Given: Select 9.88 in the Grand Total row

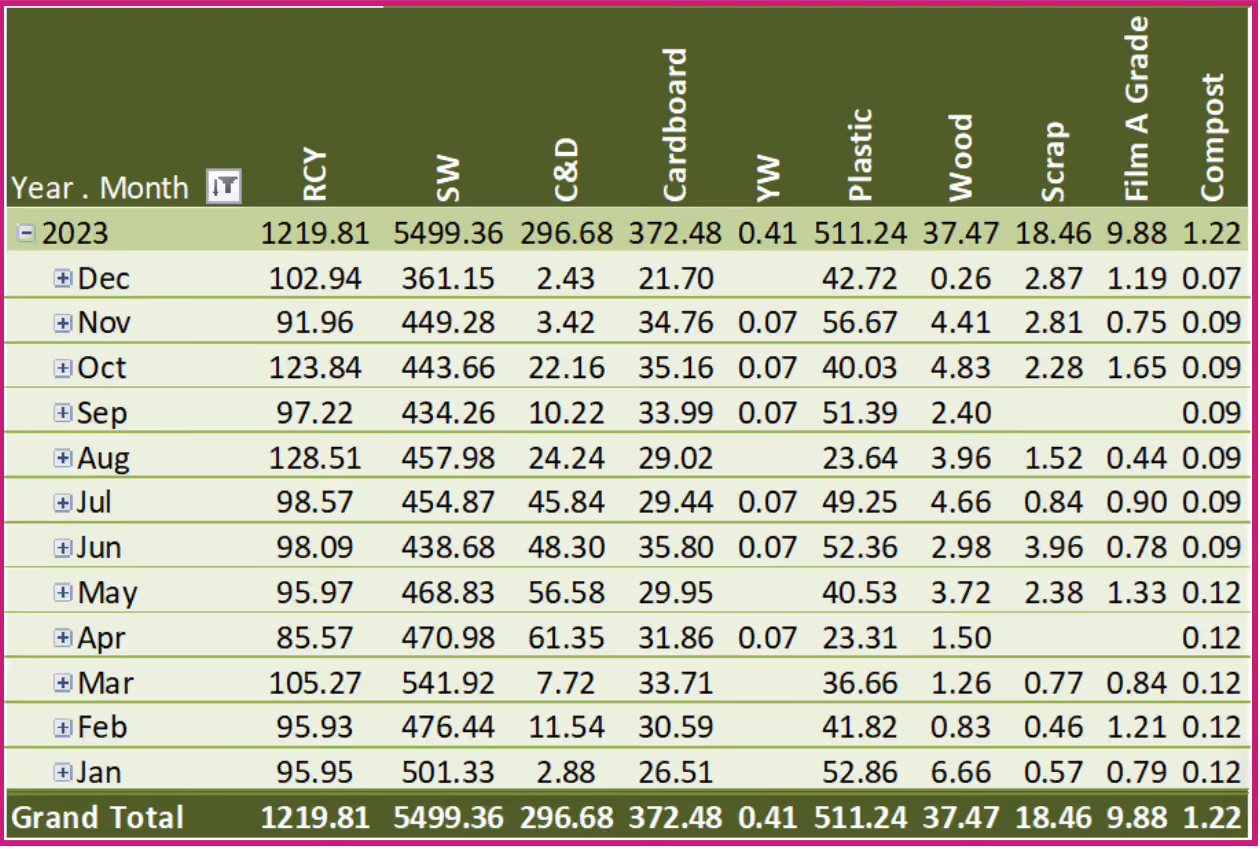Looking at the screenshot, I should 1136,817.
